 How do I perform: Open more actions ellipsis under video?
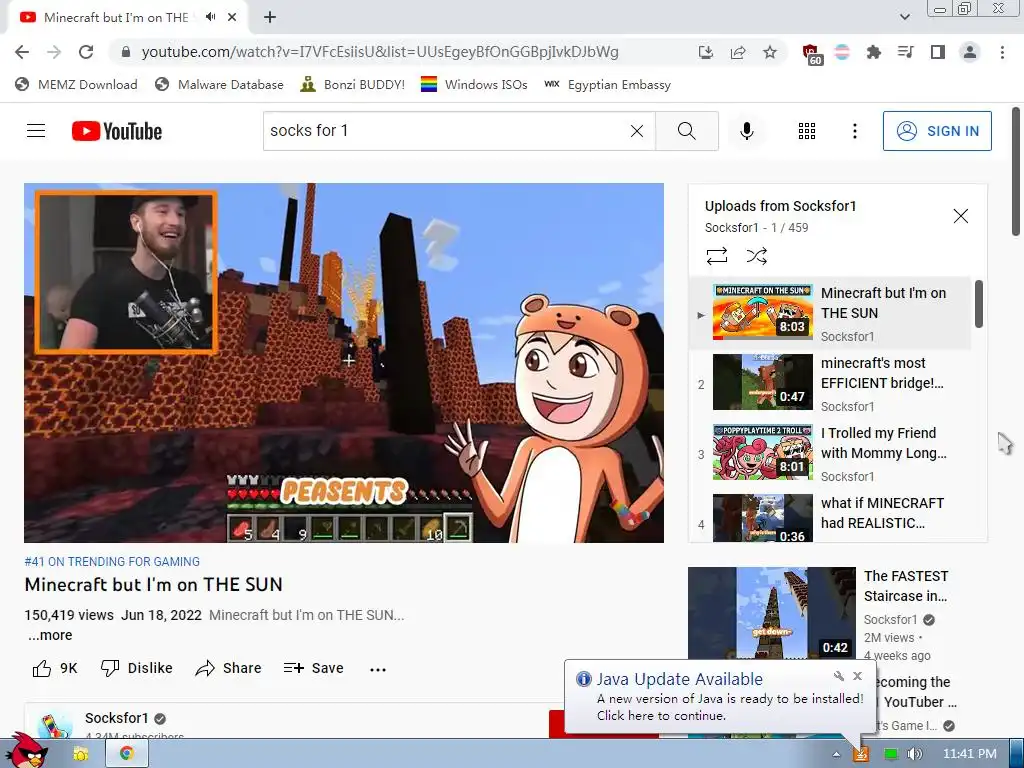pyautogui.click(x=377, y=669)
